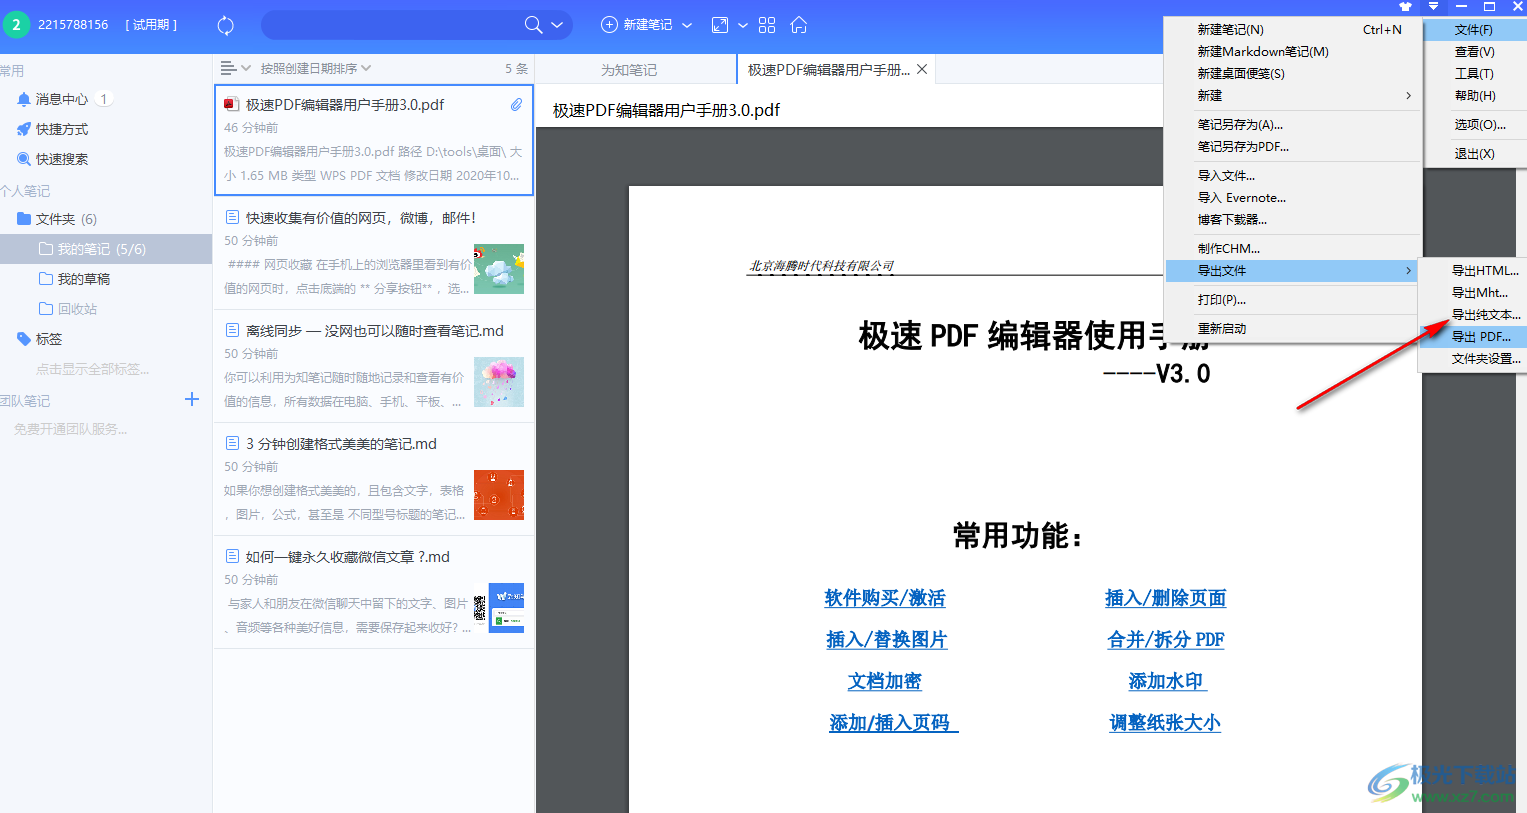This screenshot has width=1527, height=813.
Task: Click the list view mode icon
Action: (229, 68)
